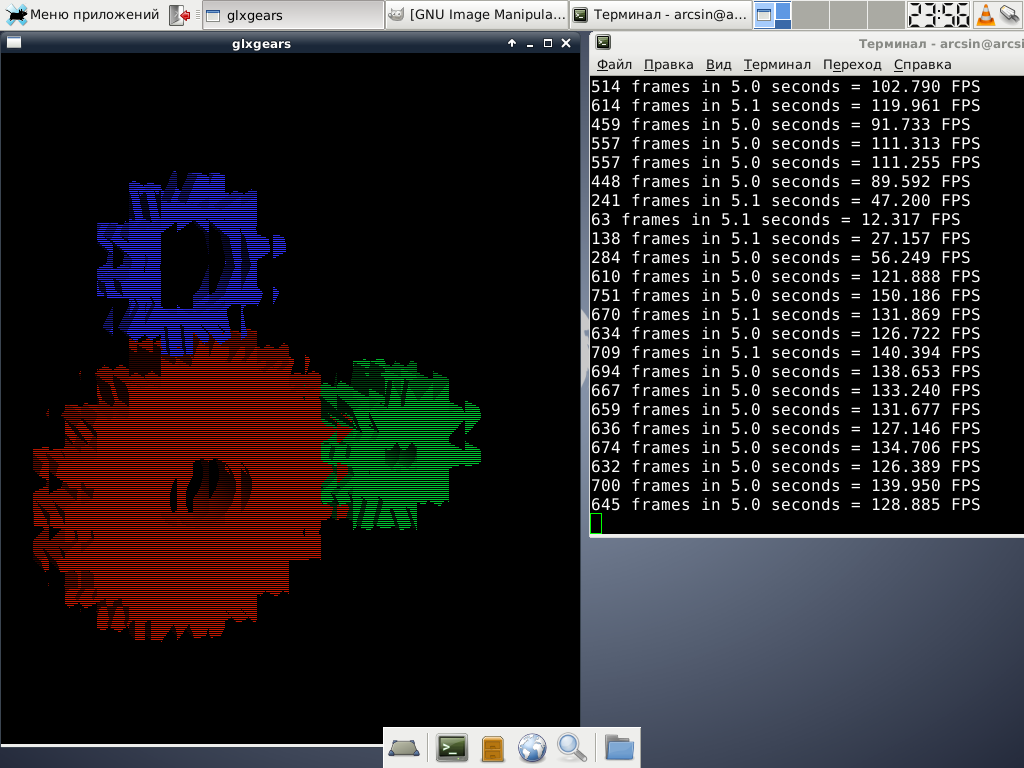The height and width of the screenshot is (768, 1024).
Task: Click terminal line ending 128.885 FPS
Action: 786,504
